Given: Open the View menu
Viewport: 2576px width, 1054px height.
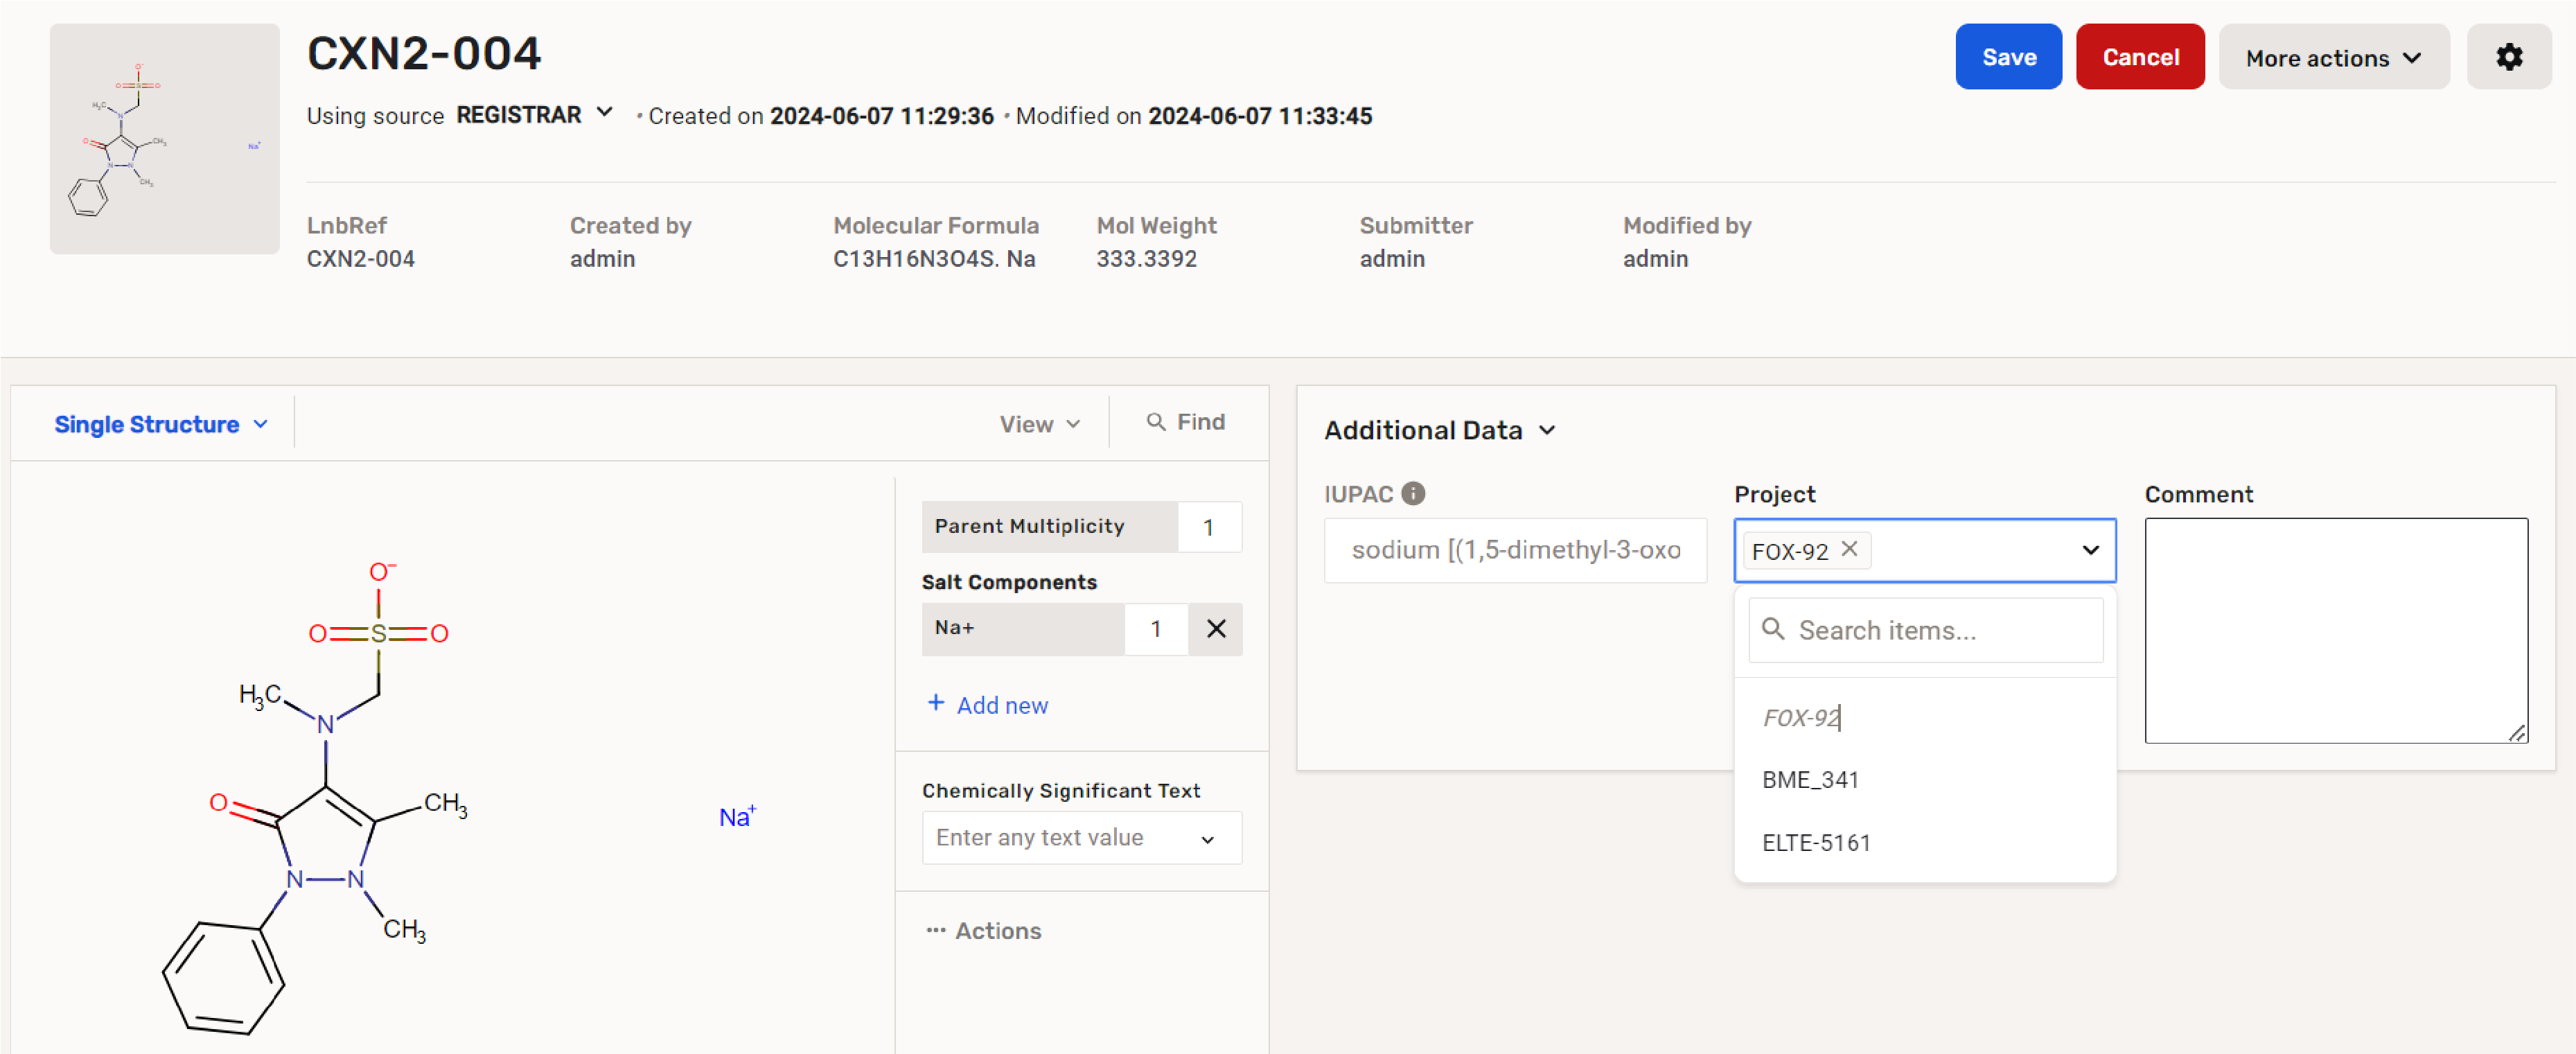Looking at the screenshot, I should pyautogui.click(x=1039, y=424).
